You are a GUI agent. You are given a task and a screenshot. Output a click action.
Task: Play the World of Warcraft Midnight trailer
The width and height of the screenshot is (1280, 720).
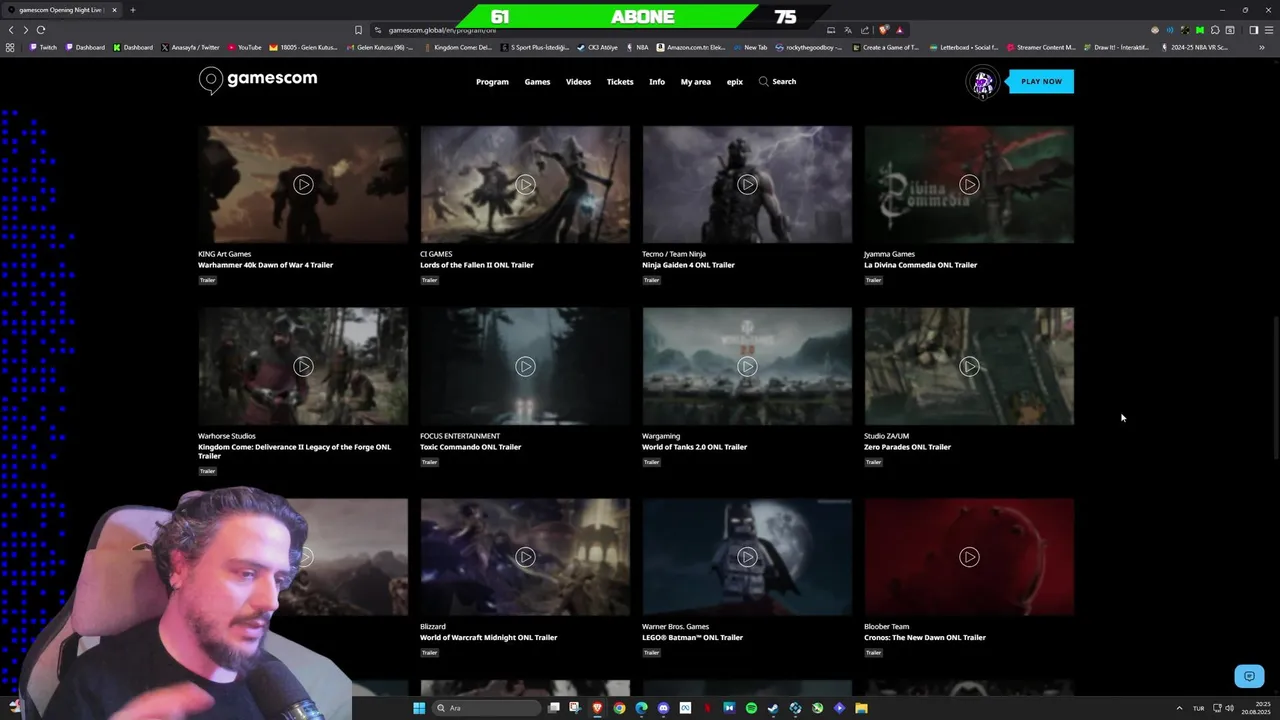(525, 557)
